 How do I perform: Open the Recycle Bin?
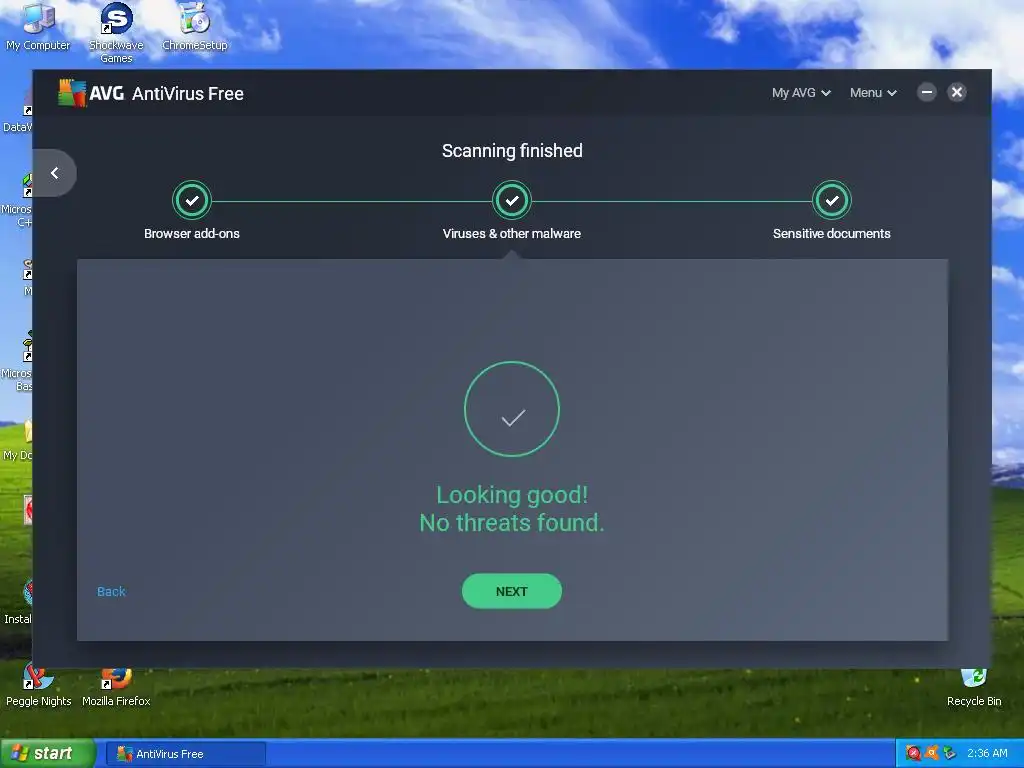click(974, 688)
